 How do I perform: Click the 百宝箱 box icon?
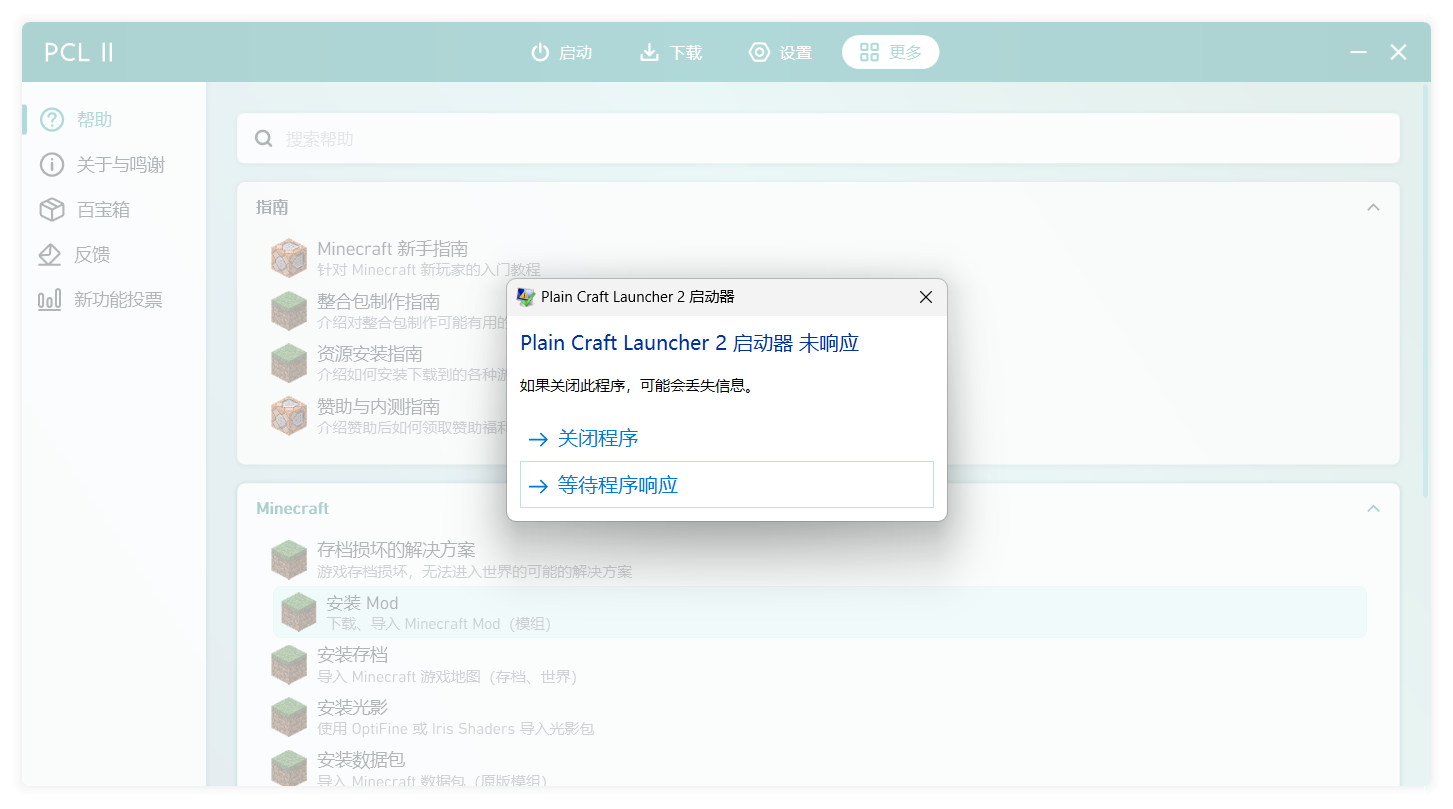pyautogui.click(x=51, y=210)
